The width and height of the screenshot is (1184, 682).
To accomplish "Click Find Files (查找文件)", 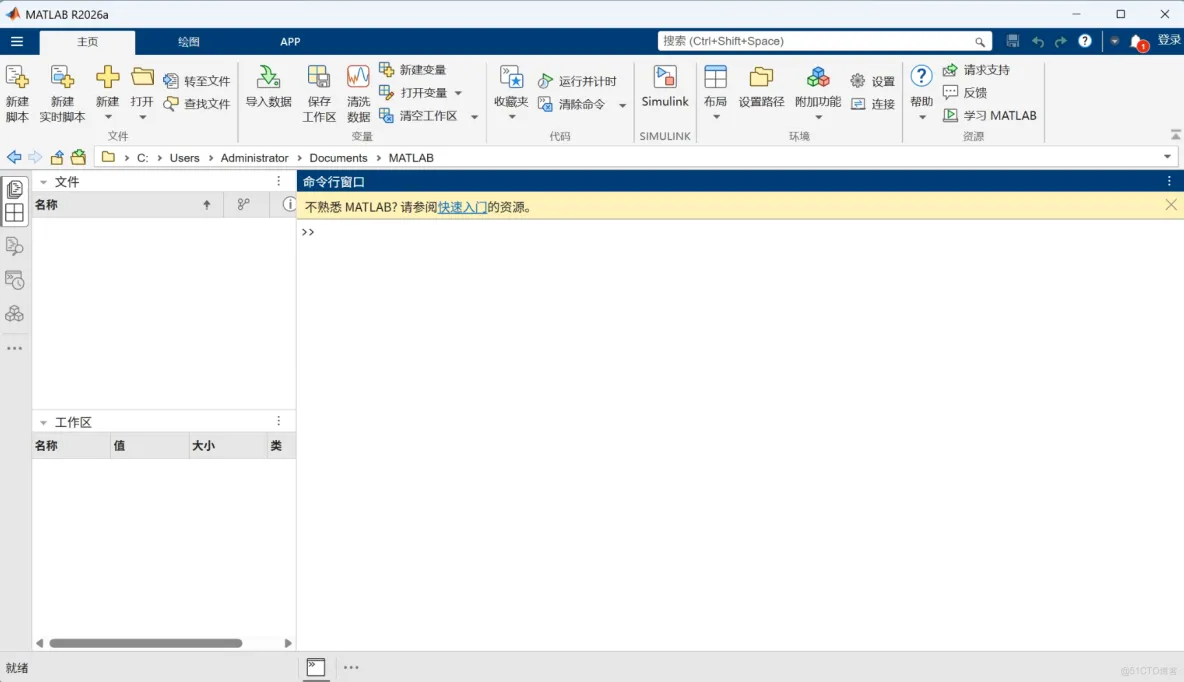I will click(x=197, y=103).
